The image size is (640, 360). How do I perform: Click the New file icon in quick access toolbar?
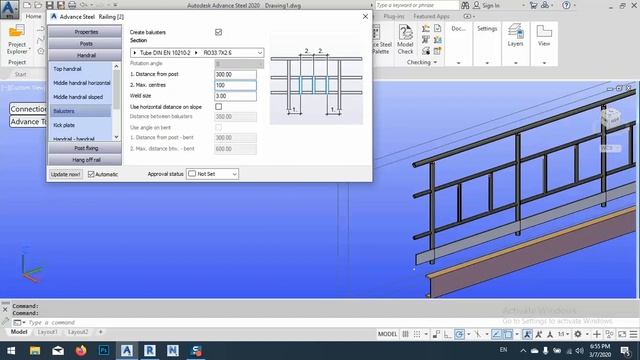pyautogui.click(x=27, y=5)
